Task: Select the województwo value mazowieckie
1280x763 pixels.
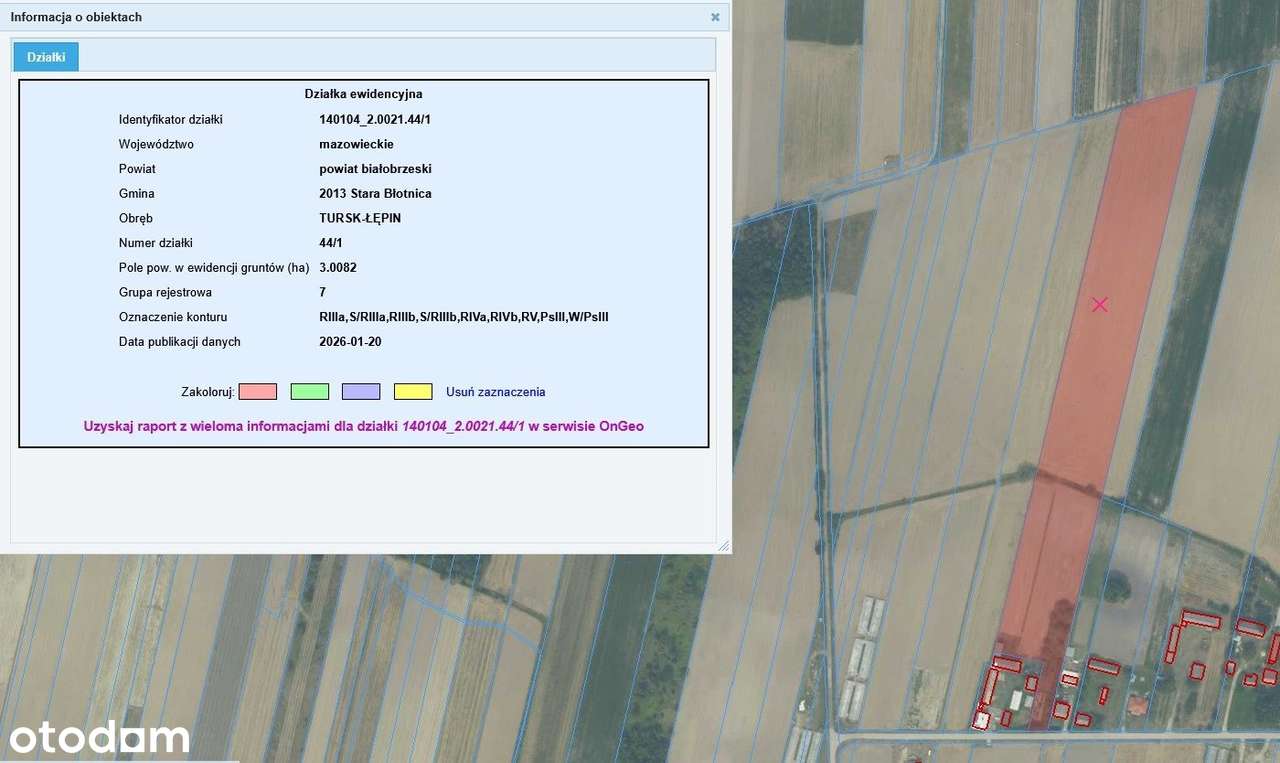Action: coord(356,144)
